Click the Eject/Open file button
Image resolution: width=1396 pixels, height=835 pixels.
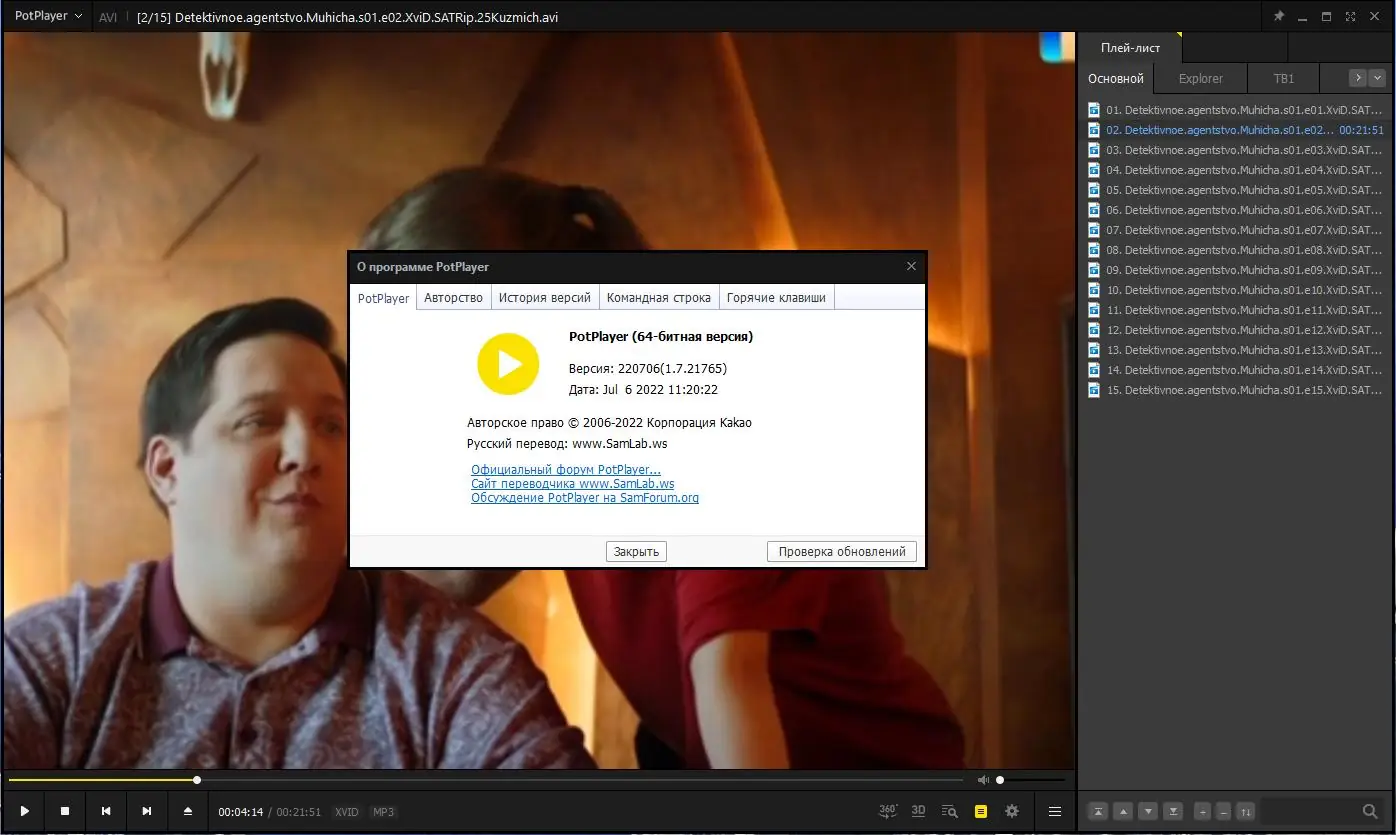pos(188,811)
